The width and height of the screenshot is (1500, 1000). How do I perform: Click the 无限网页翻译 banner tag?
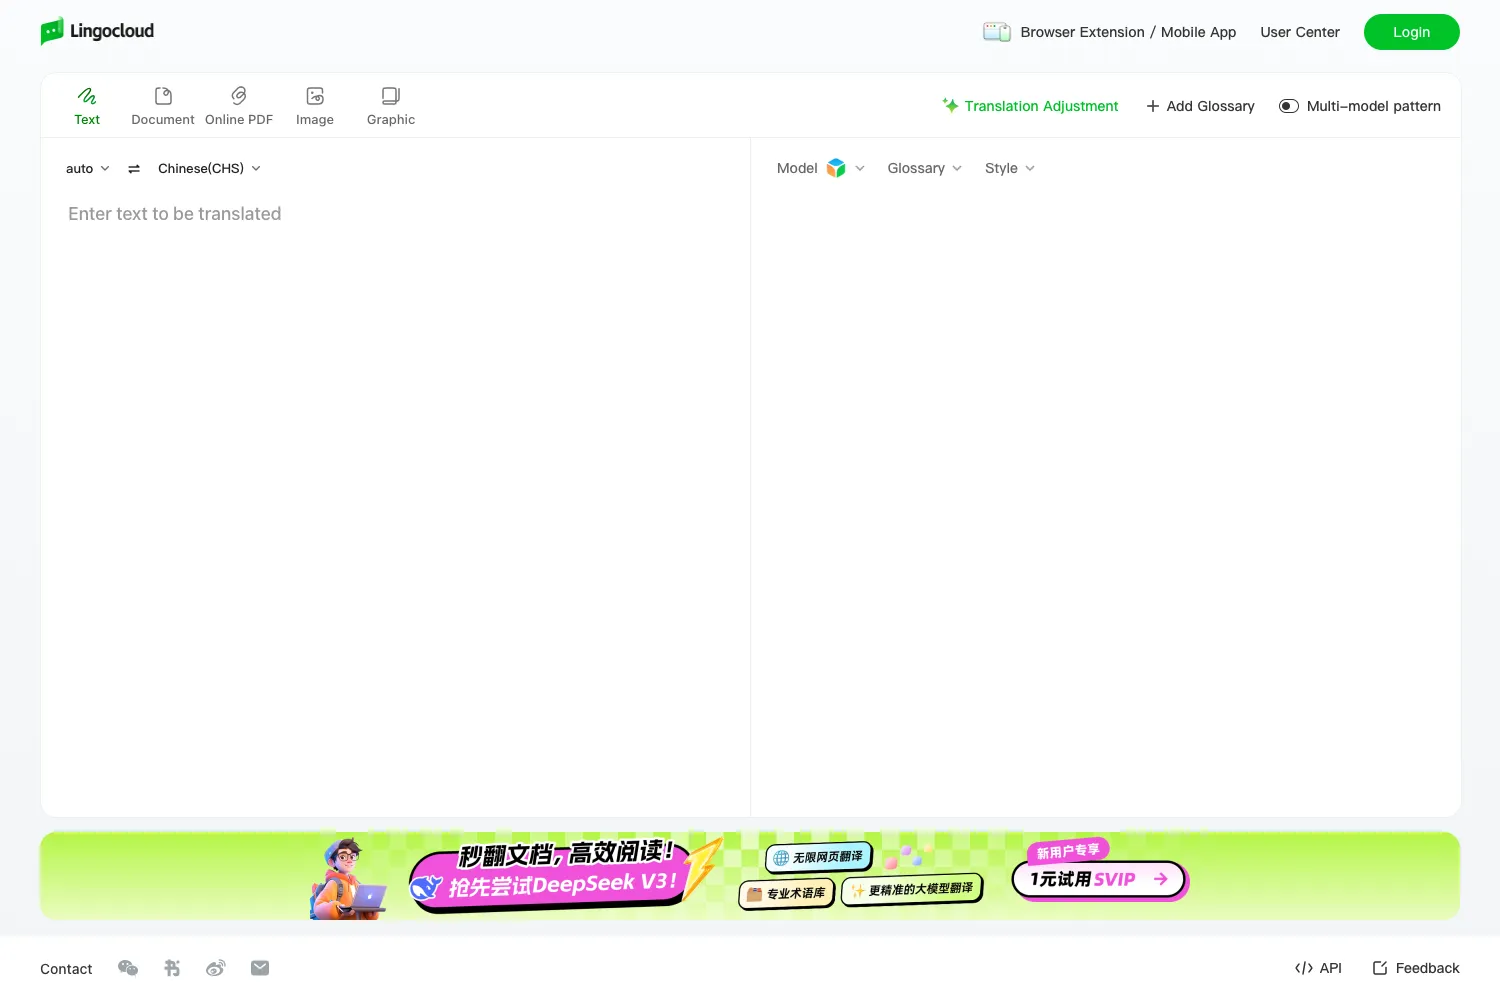[x=819, y=857]
